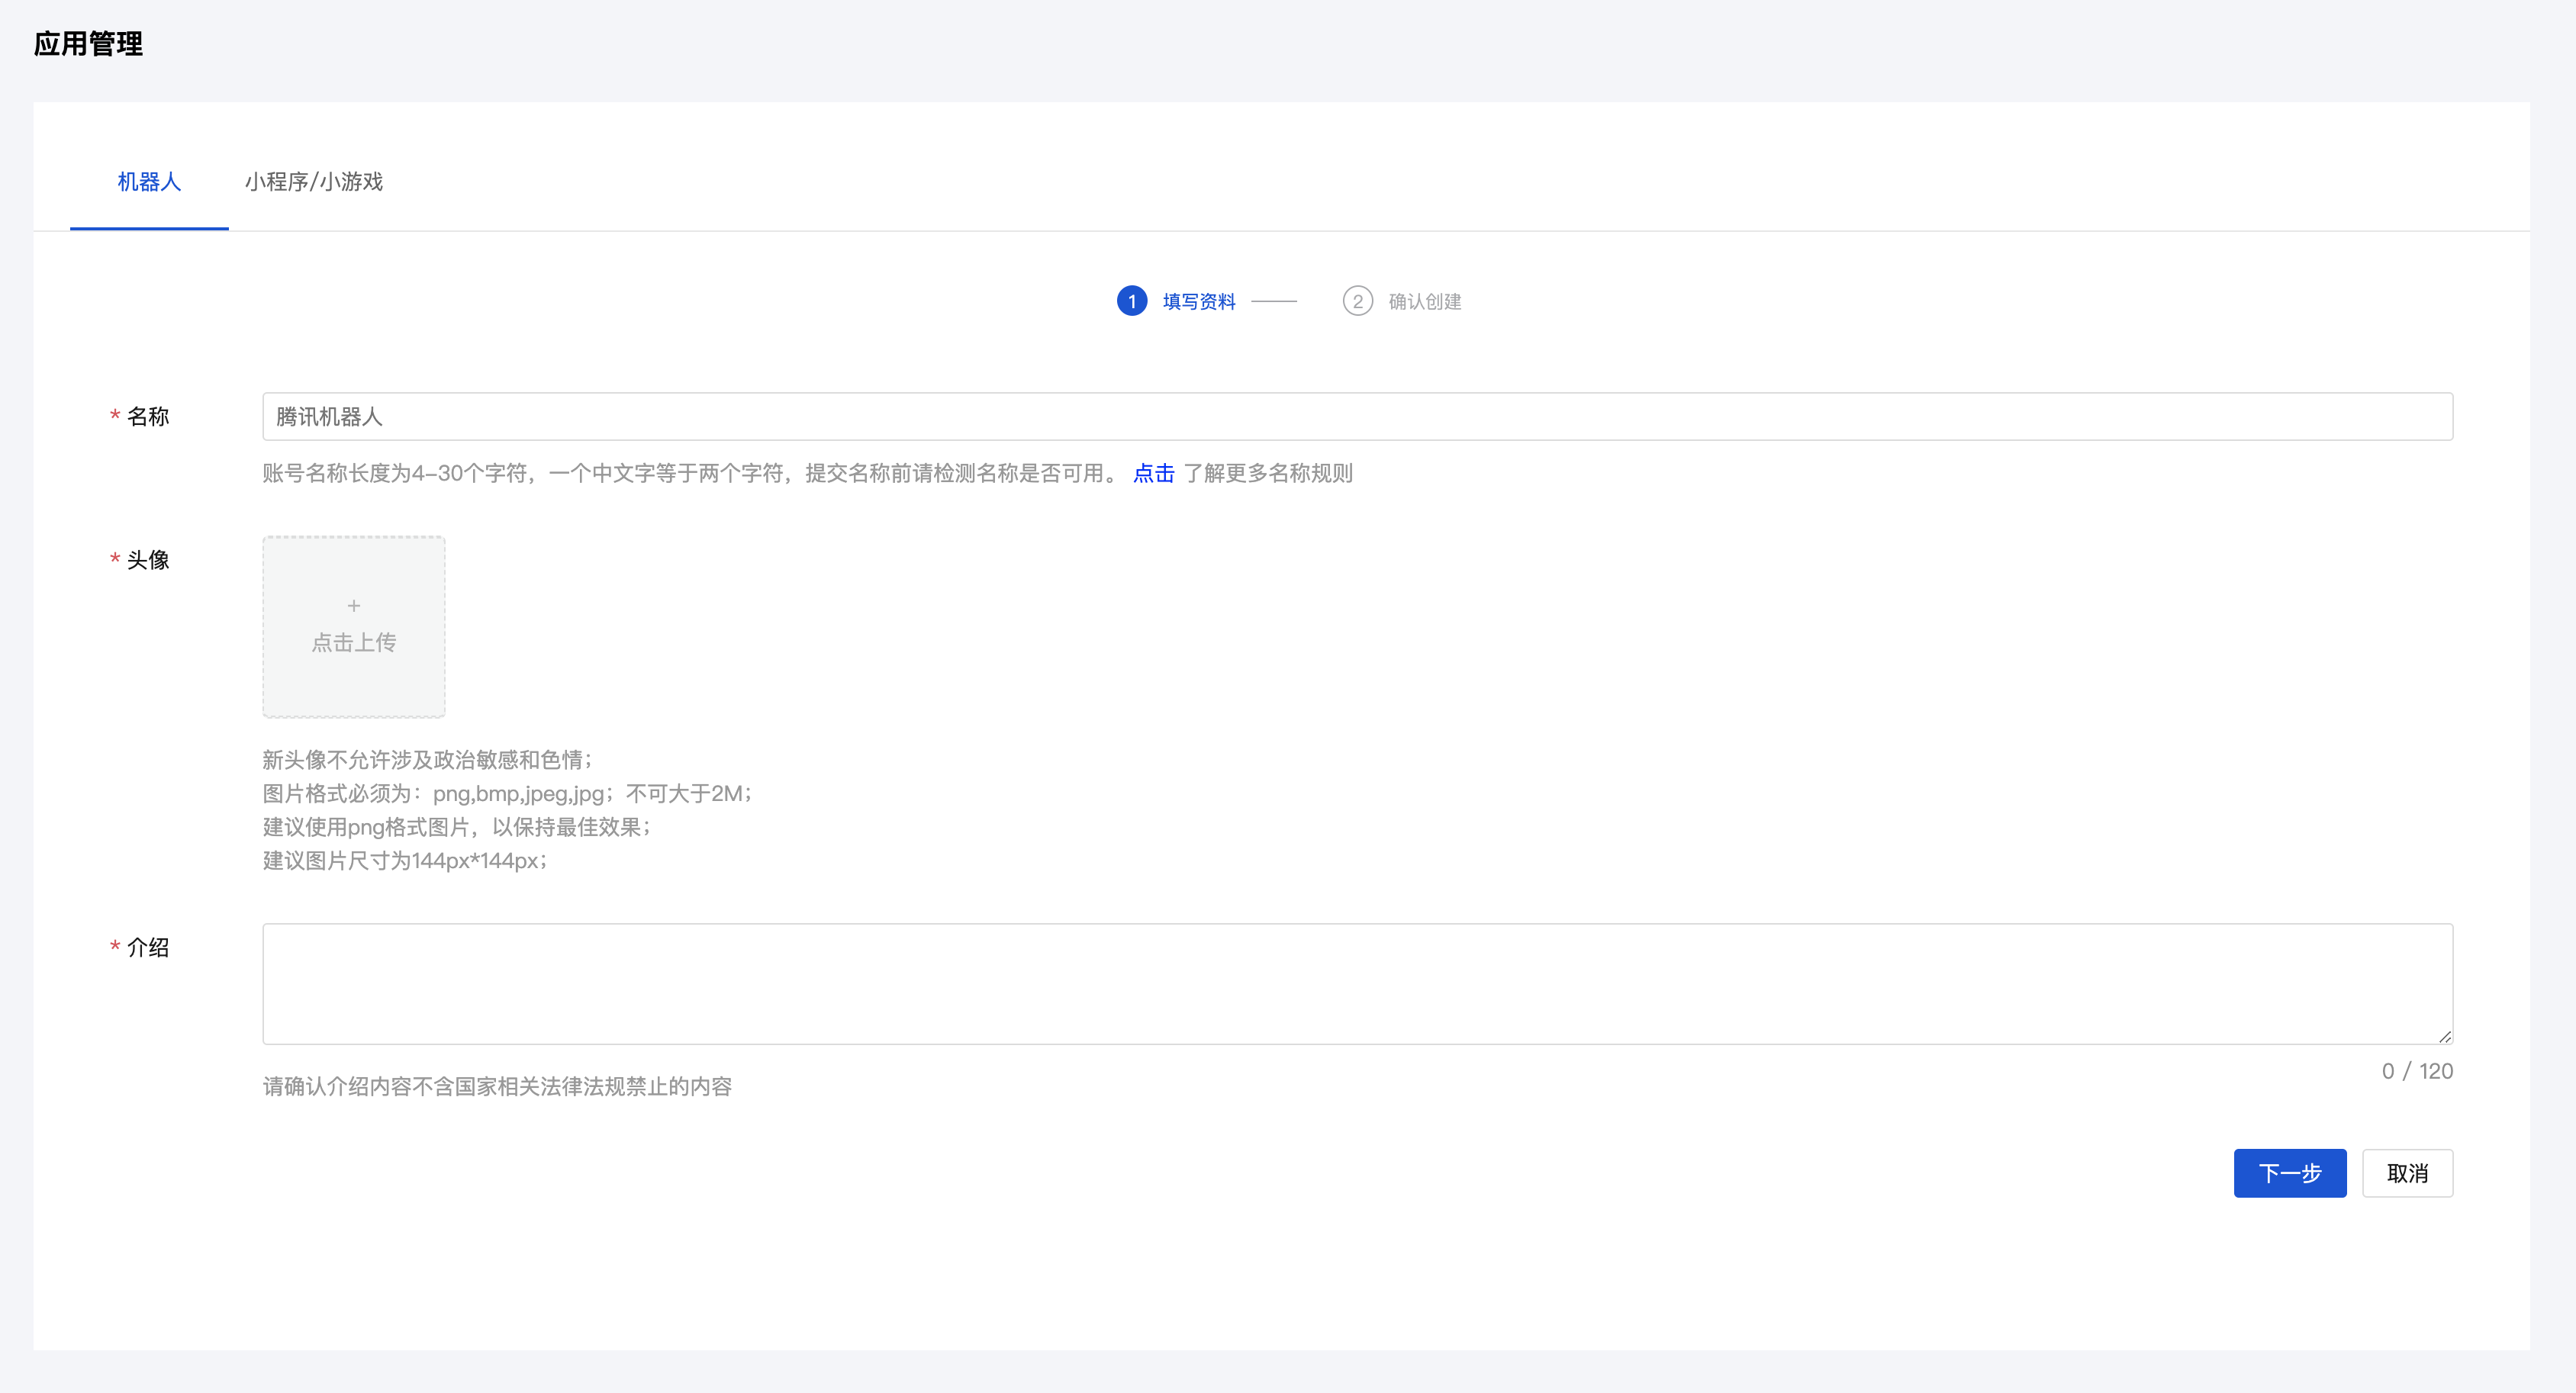The image size is (2576, 1393).
Task: Select the 确认创建 step label
Action: coord(1424,301)
